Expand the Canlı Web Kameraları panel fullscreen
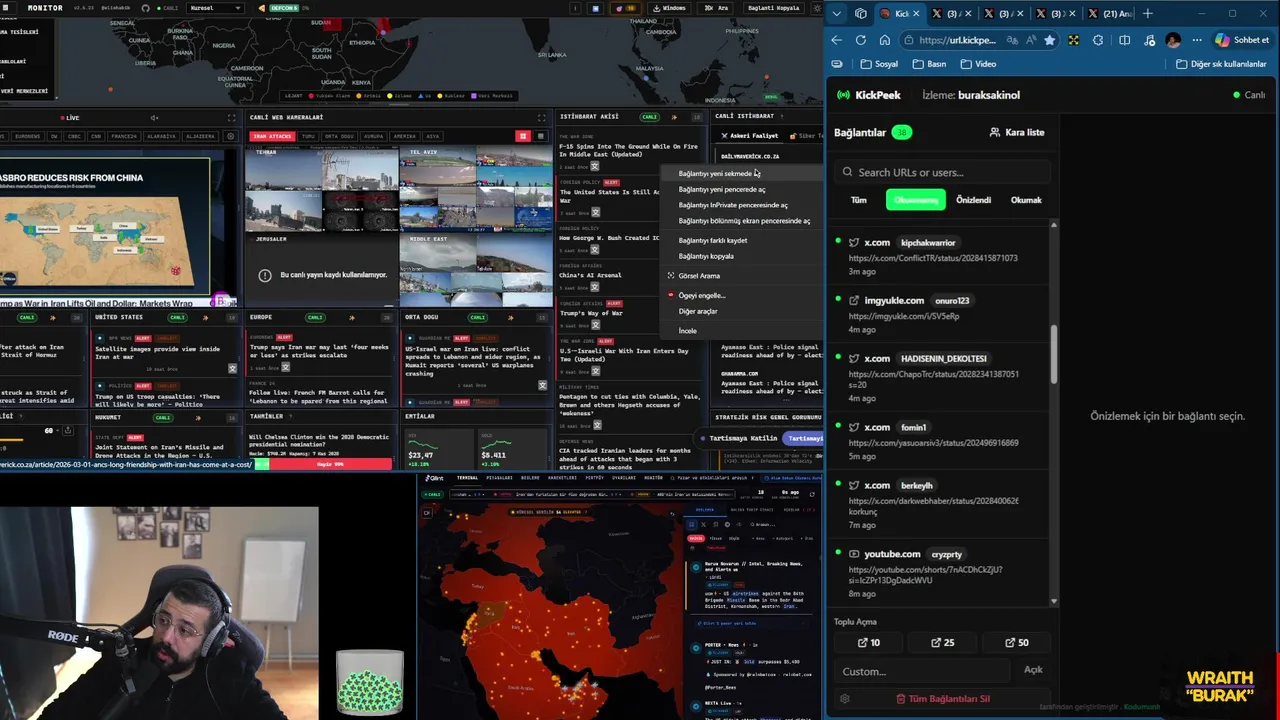Image resolution: width=1280 pixels, height=720 pixels. (x=541, y=118)
